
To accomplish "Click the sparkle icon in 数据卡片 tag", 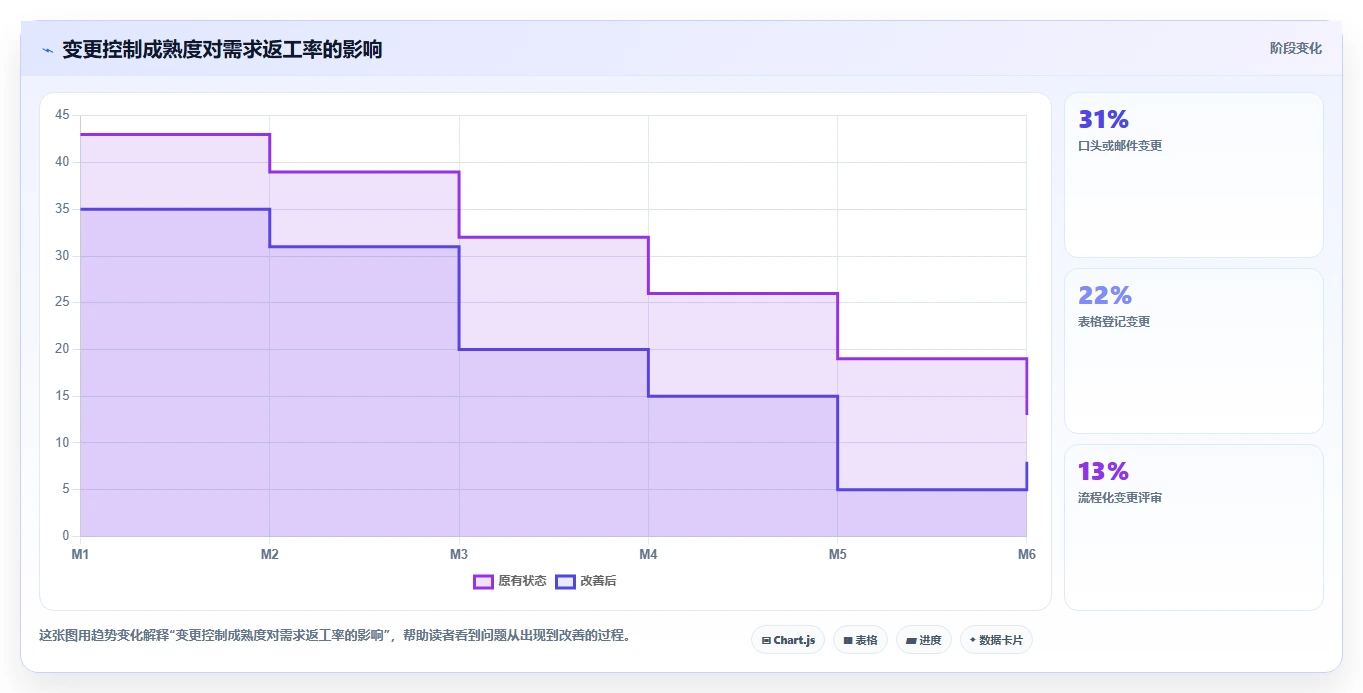I will click(973, 640).
